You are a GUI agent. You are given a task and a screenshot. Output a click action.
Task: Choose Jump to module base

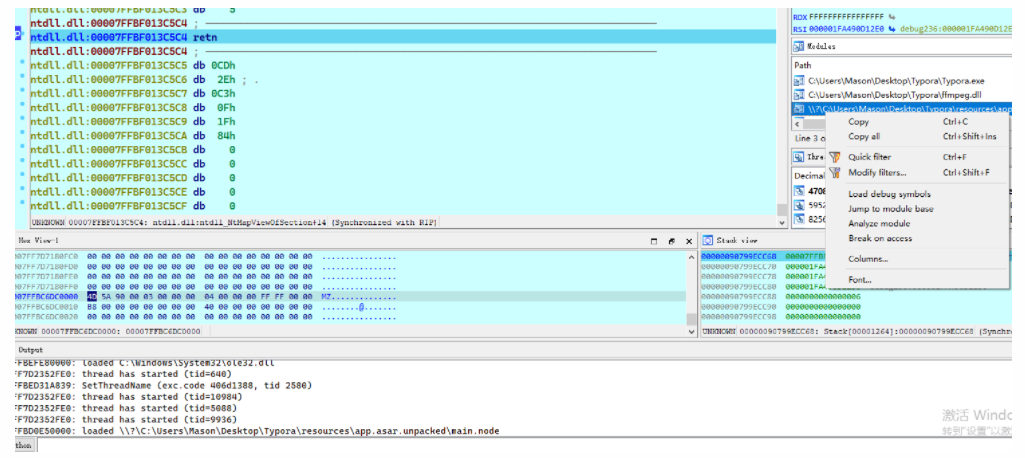[890, 209]
